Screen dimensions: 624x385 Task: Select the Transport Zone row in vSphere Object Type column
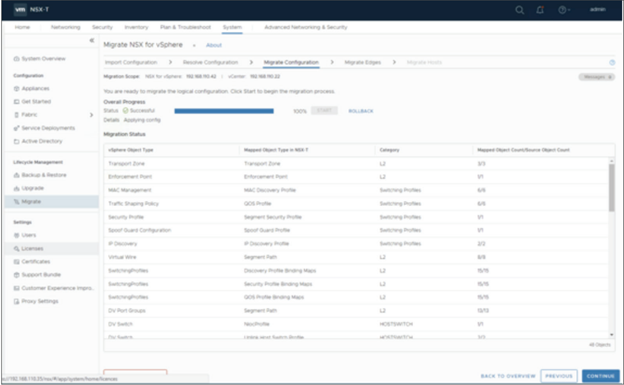pyautogui.click(x=127, y=164)
